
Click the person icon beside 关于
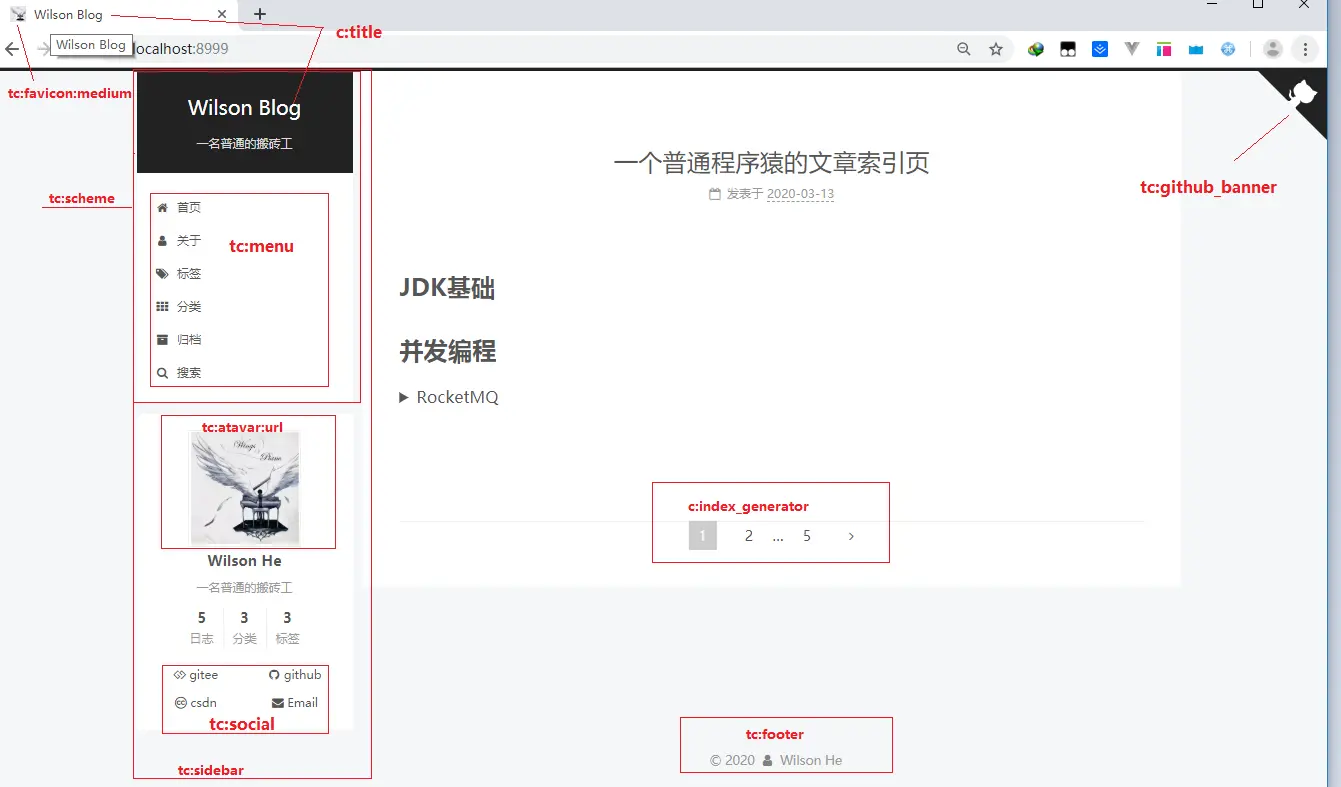click(163, 240)
